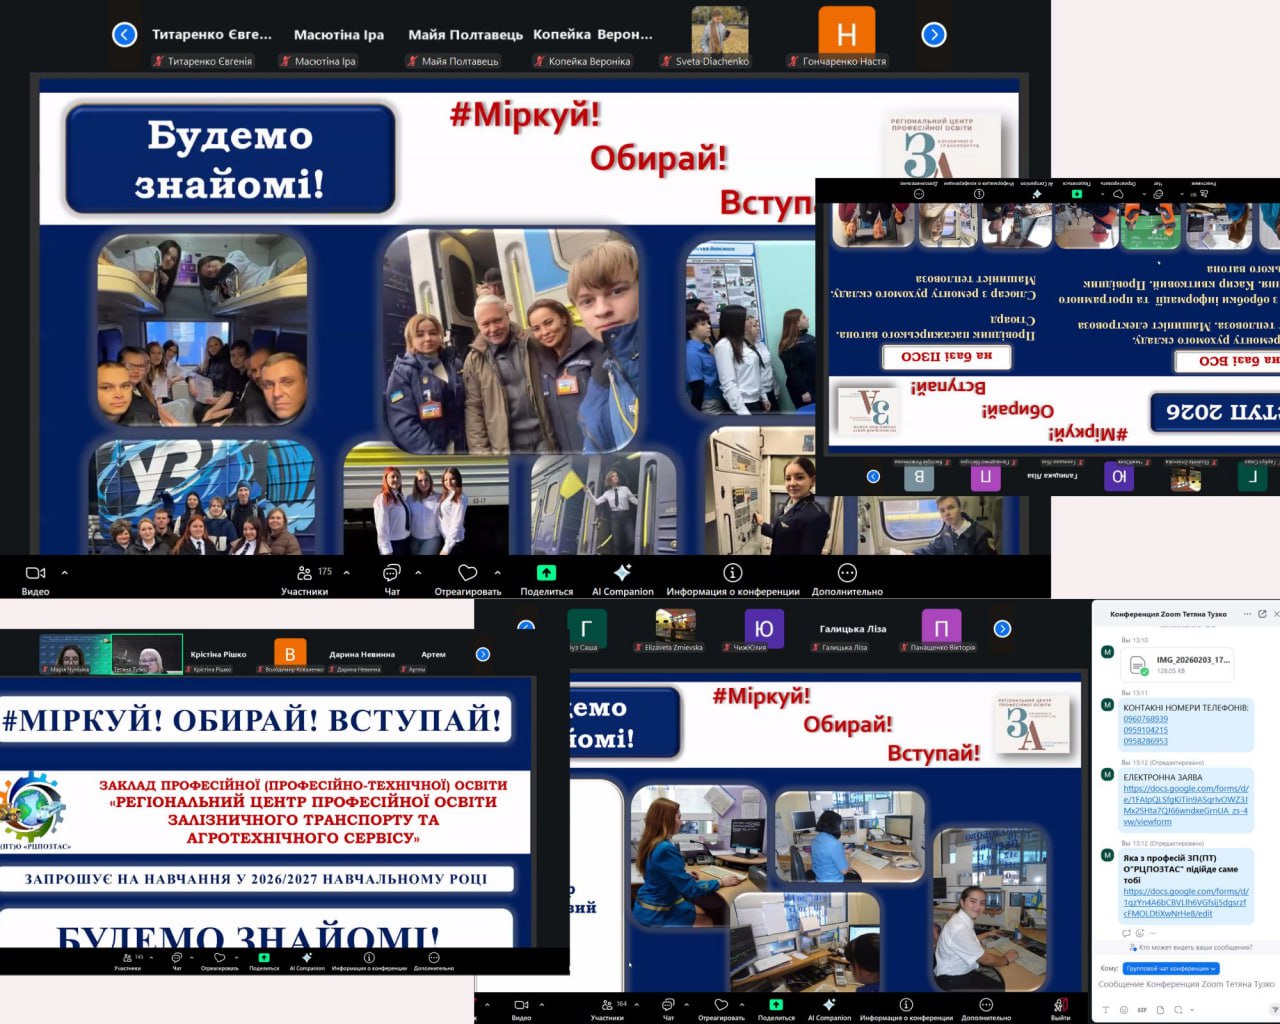Open the emoji picker in chat composer
This screenshot has height=1024, width=1280.
point(1124,1010)
